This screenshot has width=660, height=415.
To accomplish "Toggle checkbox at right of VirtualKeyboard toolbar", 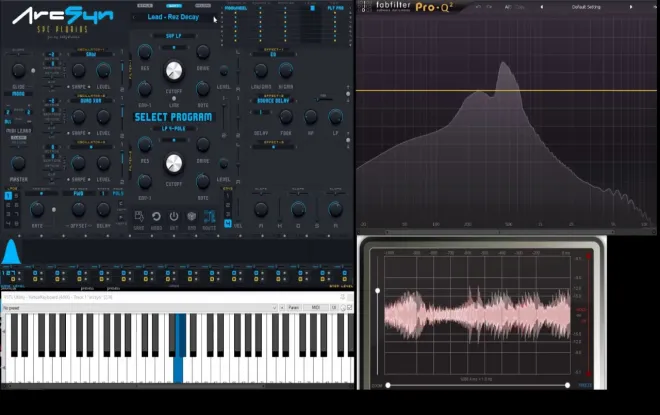I will (x=349, y=308).
